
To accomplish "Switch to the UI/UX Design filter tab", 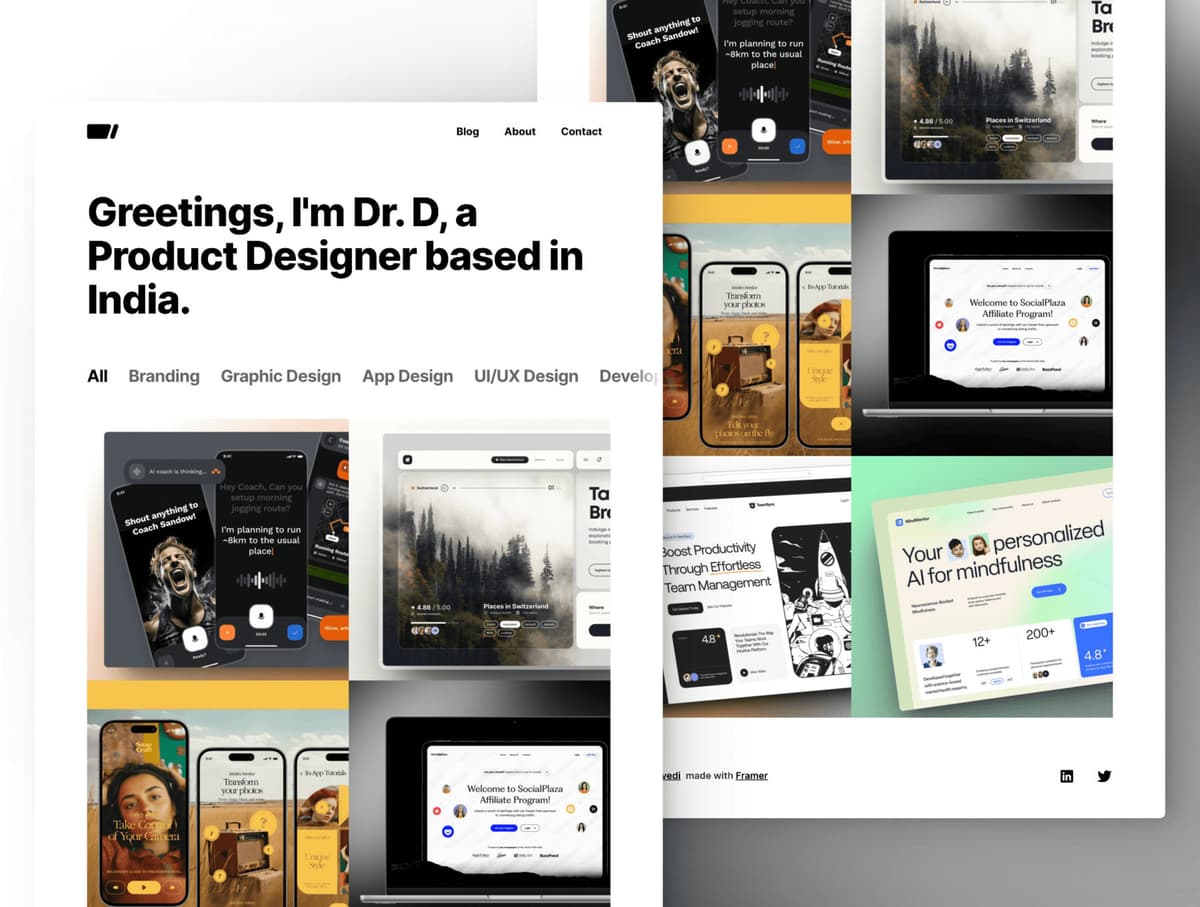I will 526,376.
